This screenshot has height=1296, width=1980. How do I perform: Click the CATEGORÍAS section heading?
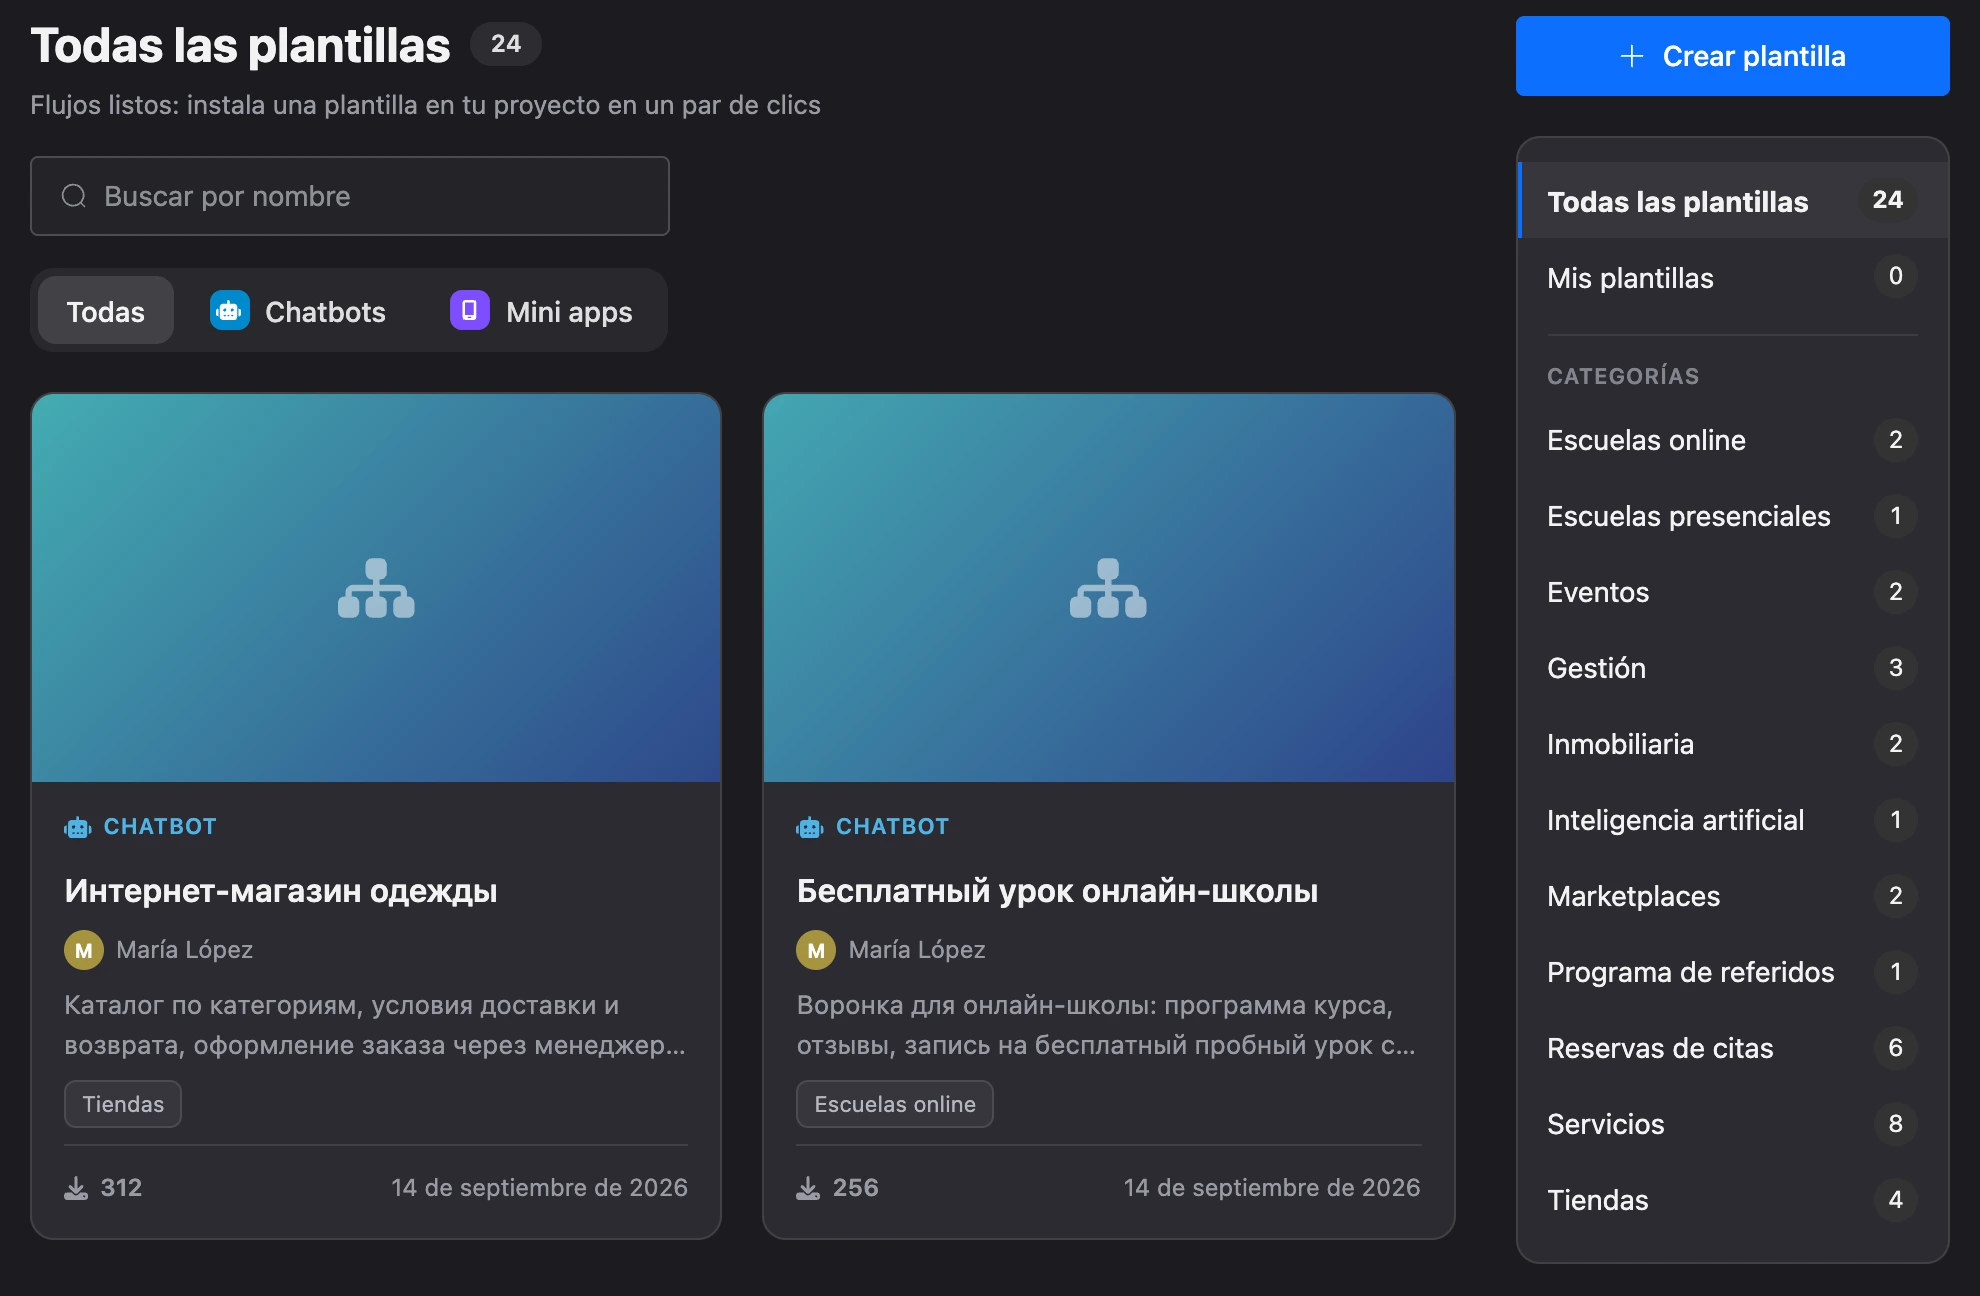(x=1623, y=376)
